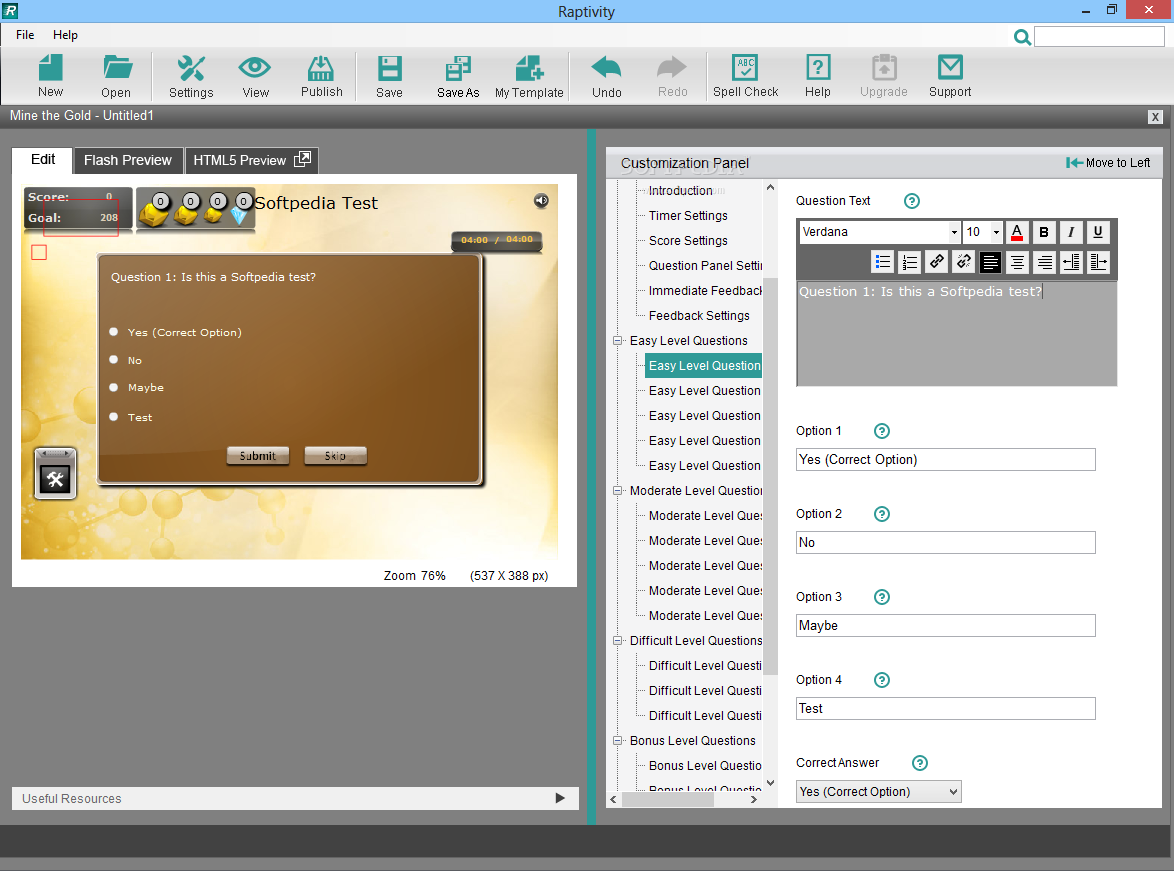Screen dimensions: 1174x871
Task: Select Timer Settings in the tree
Action: point(688,216)
